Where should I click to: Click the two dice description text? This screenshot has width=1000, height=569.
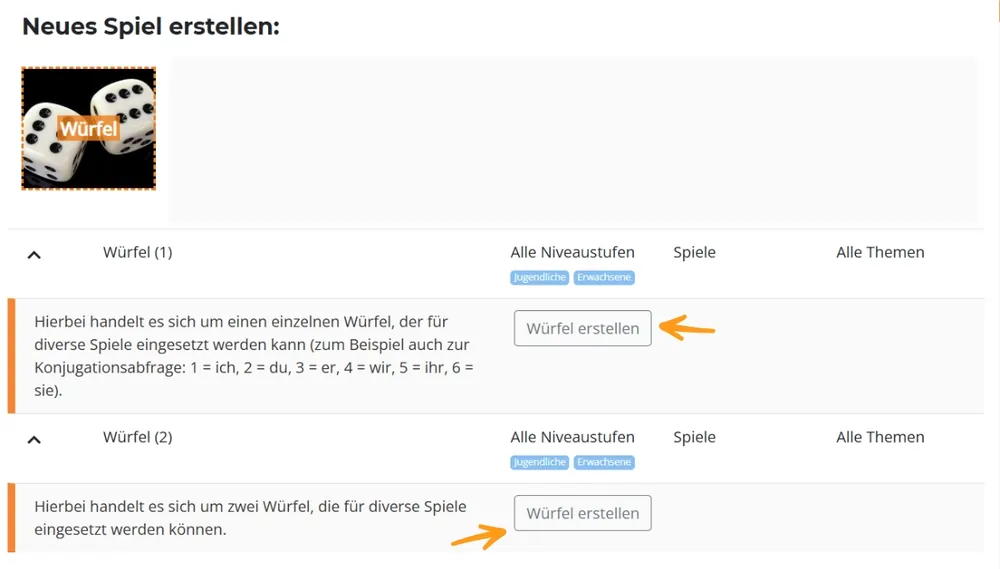click(250, 518)
